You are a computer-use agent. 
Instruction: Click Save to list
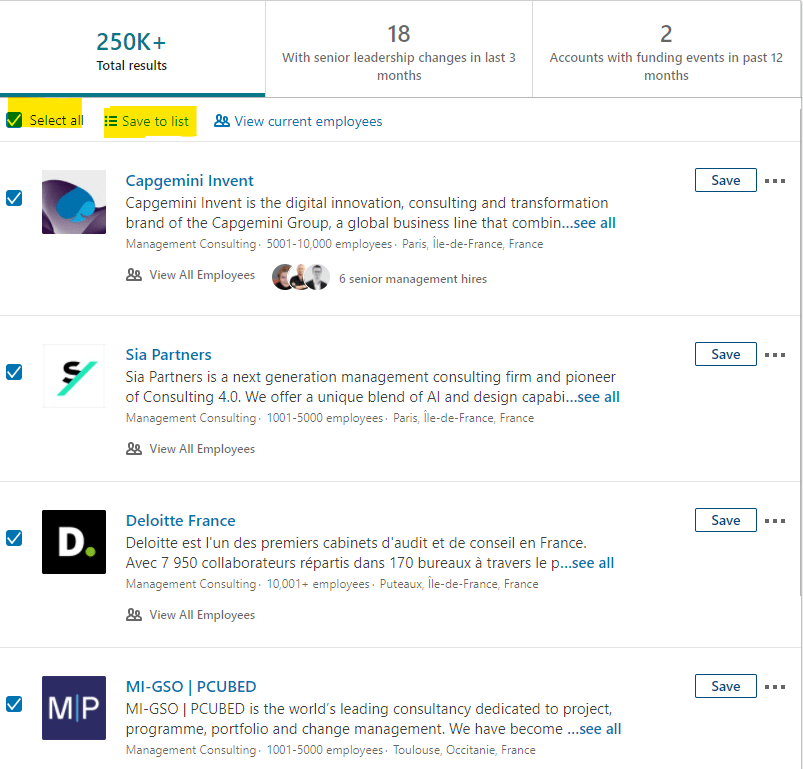[147, 121]
